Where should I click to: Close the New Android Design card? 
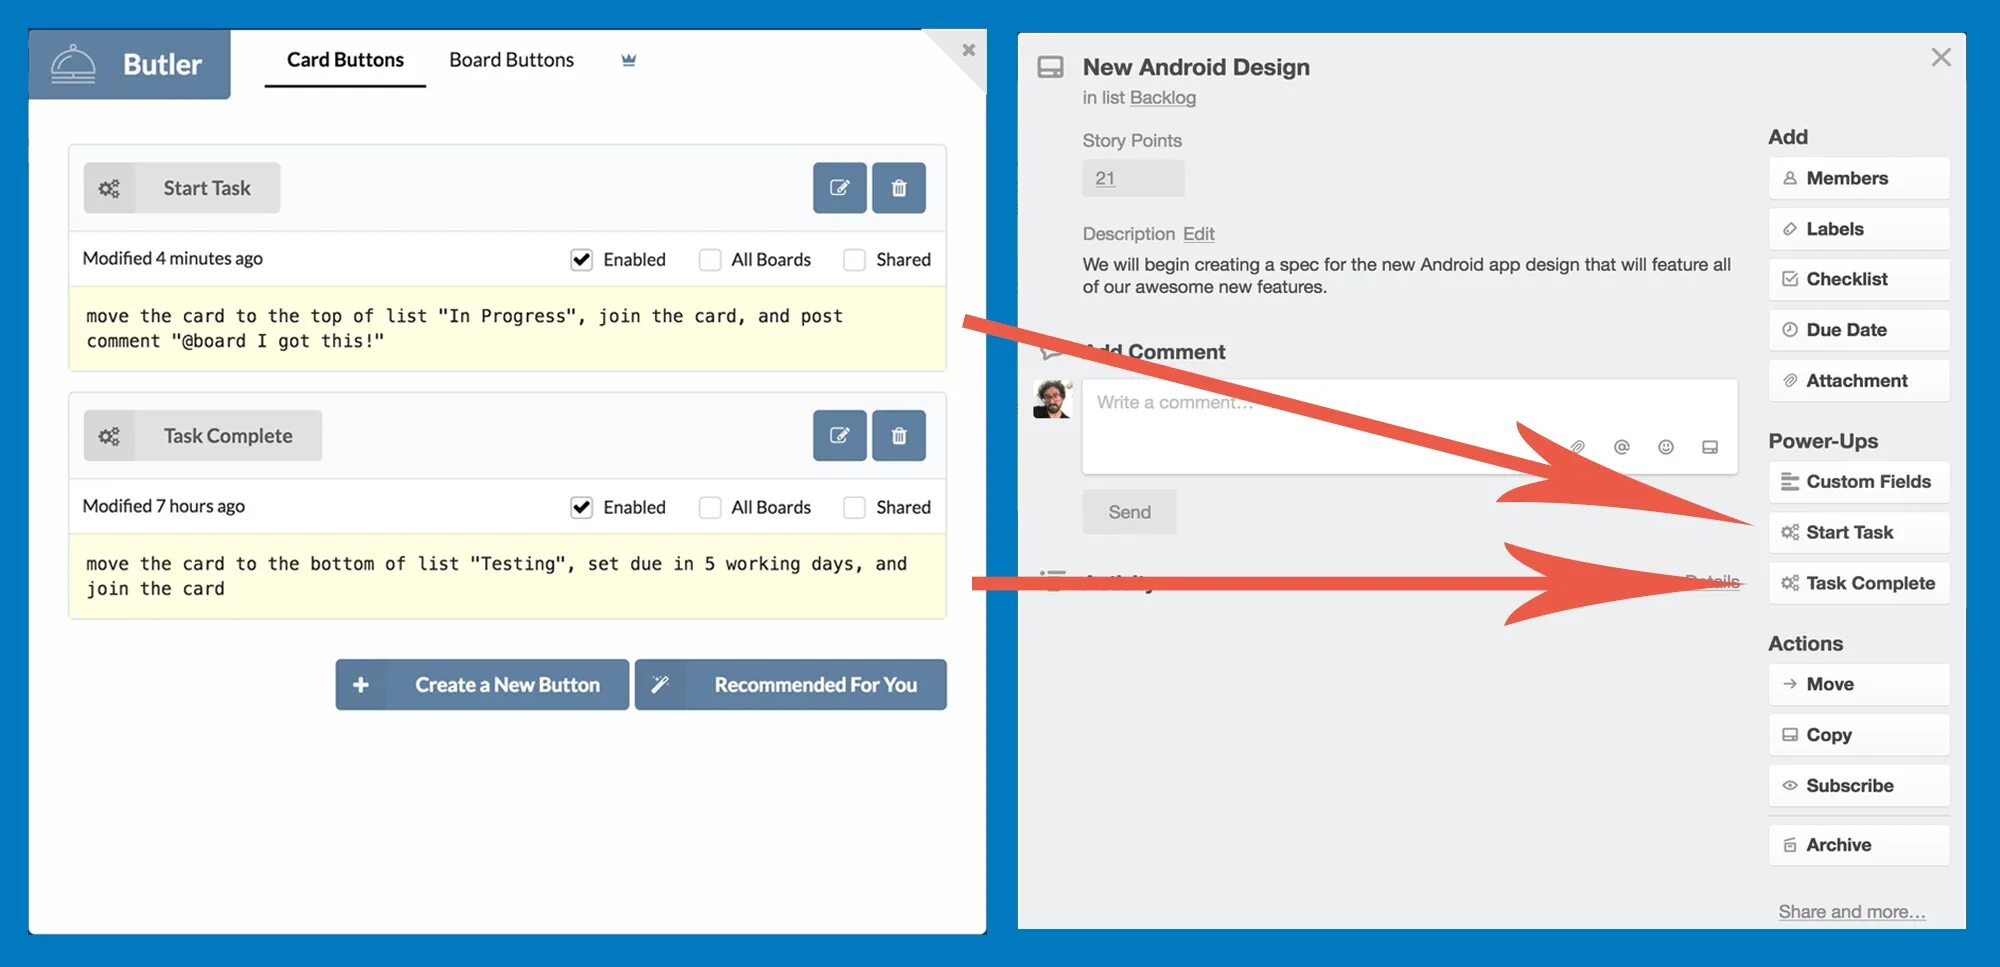pos(1941,57)
